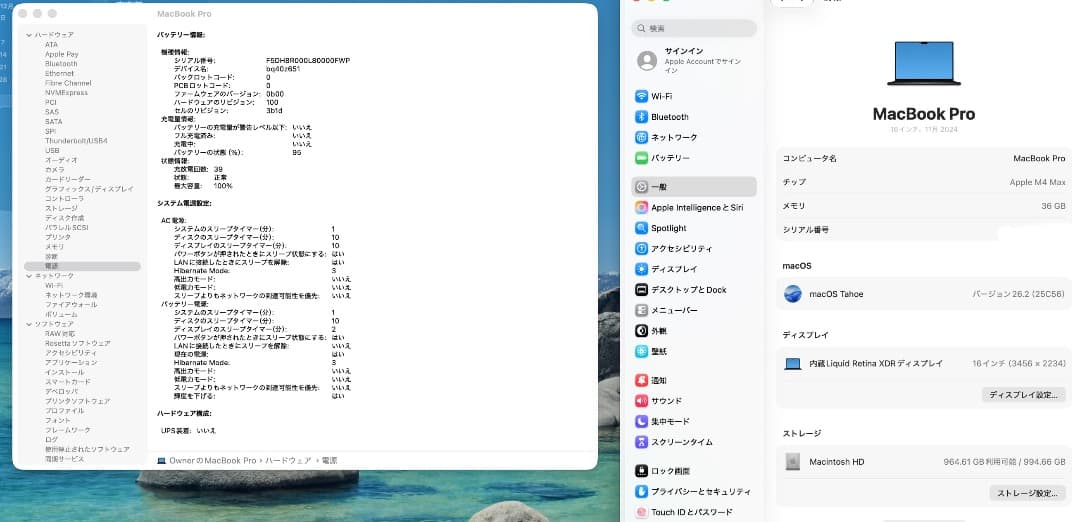
Task: Select Wi-Fi under ネットワーク in System Information
Action: click(54, 286)
